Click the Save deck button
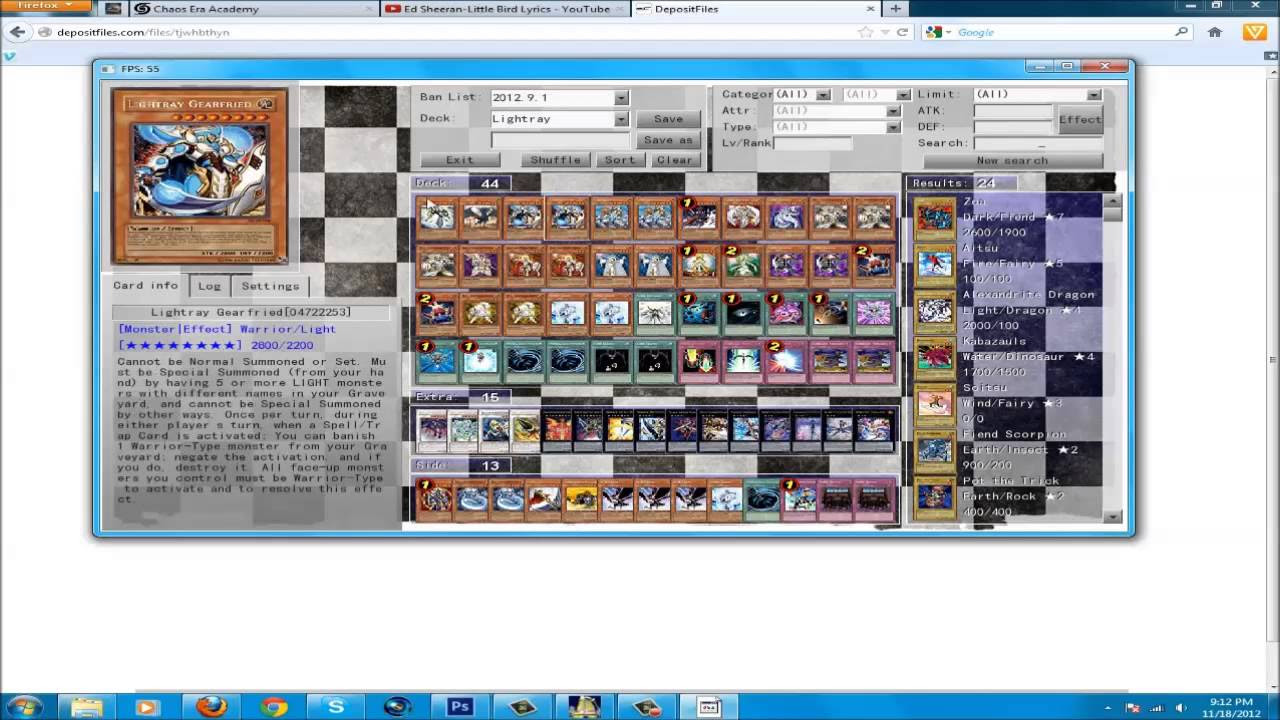 tap(668, 119)
